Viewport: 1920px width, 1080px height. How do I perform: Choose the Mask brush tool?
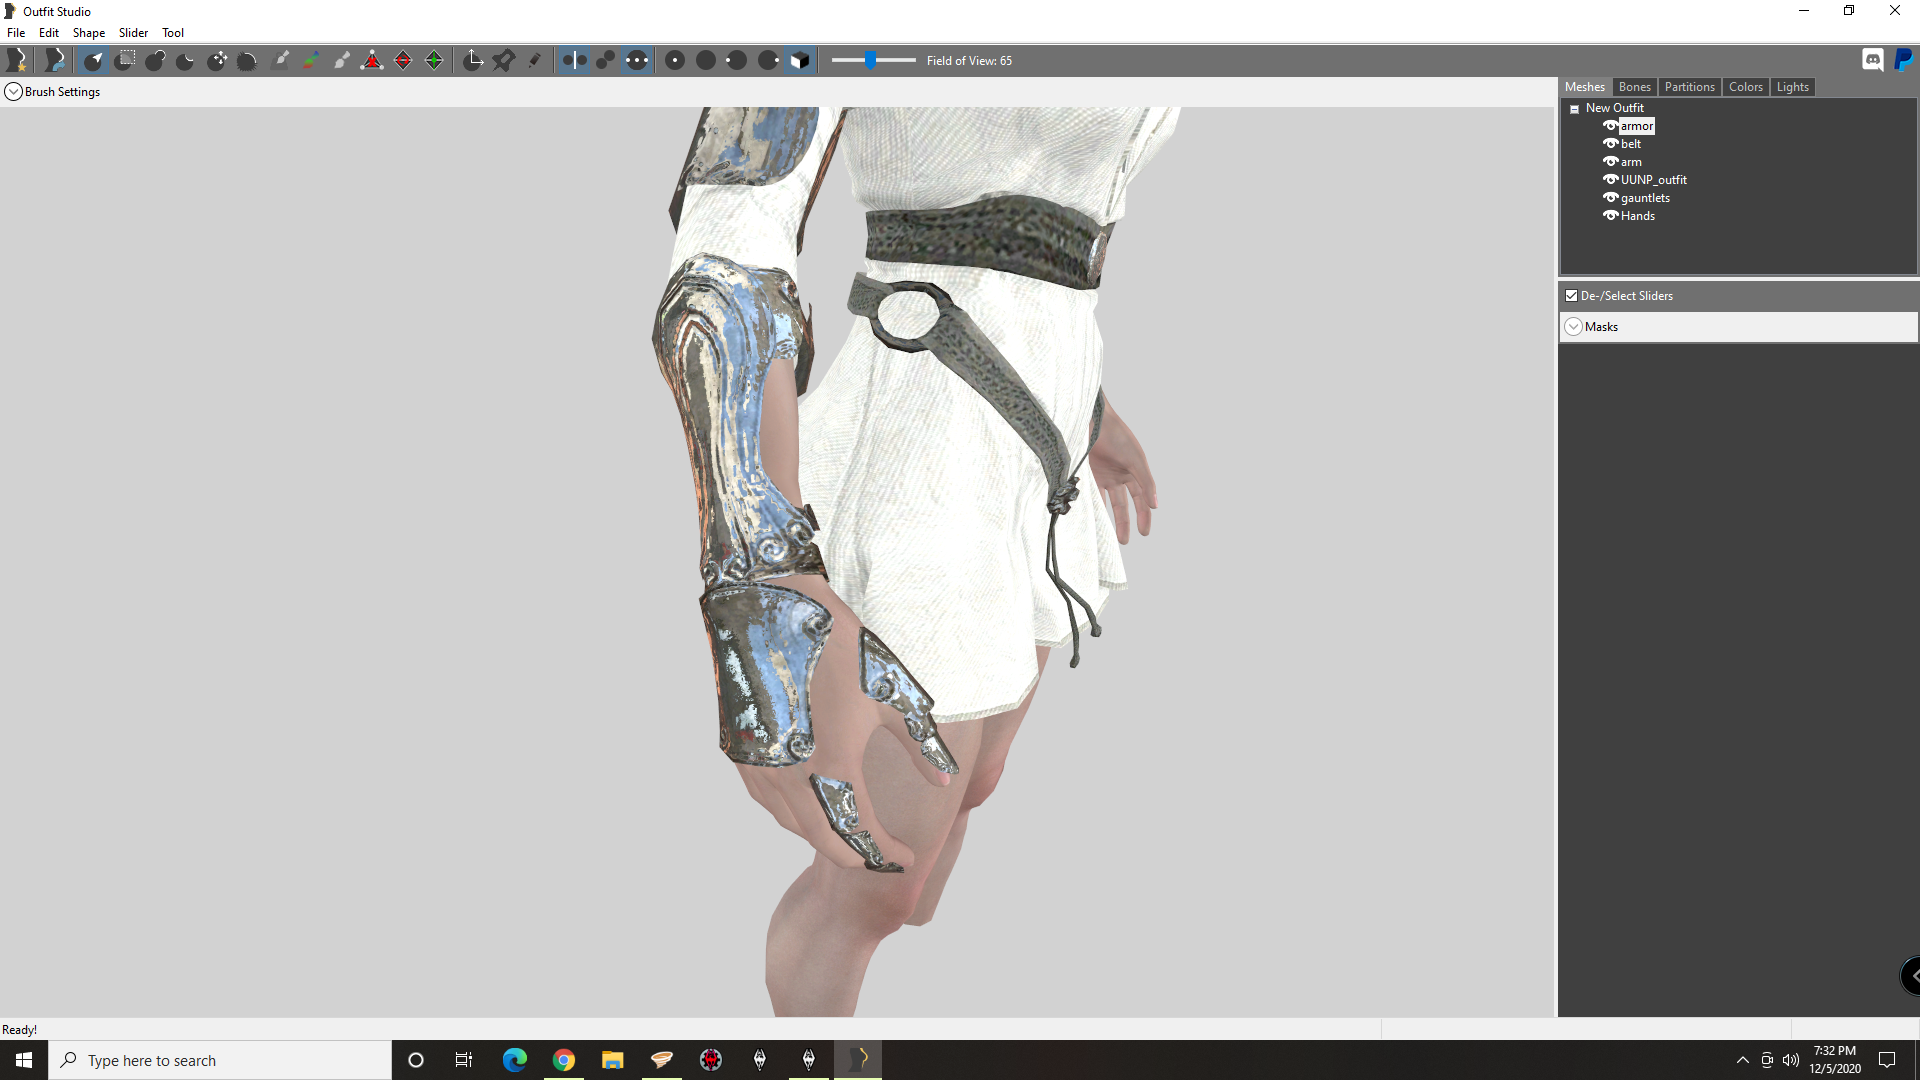(125, 61)
